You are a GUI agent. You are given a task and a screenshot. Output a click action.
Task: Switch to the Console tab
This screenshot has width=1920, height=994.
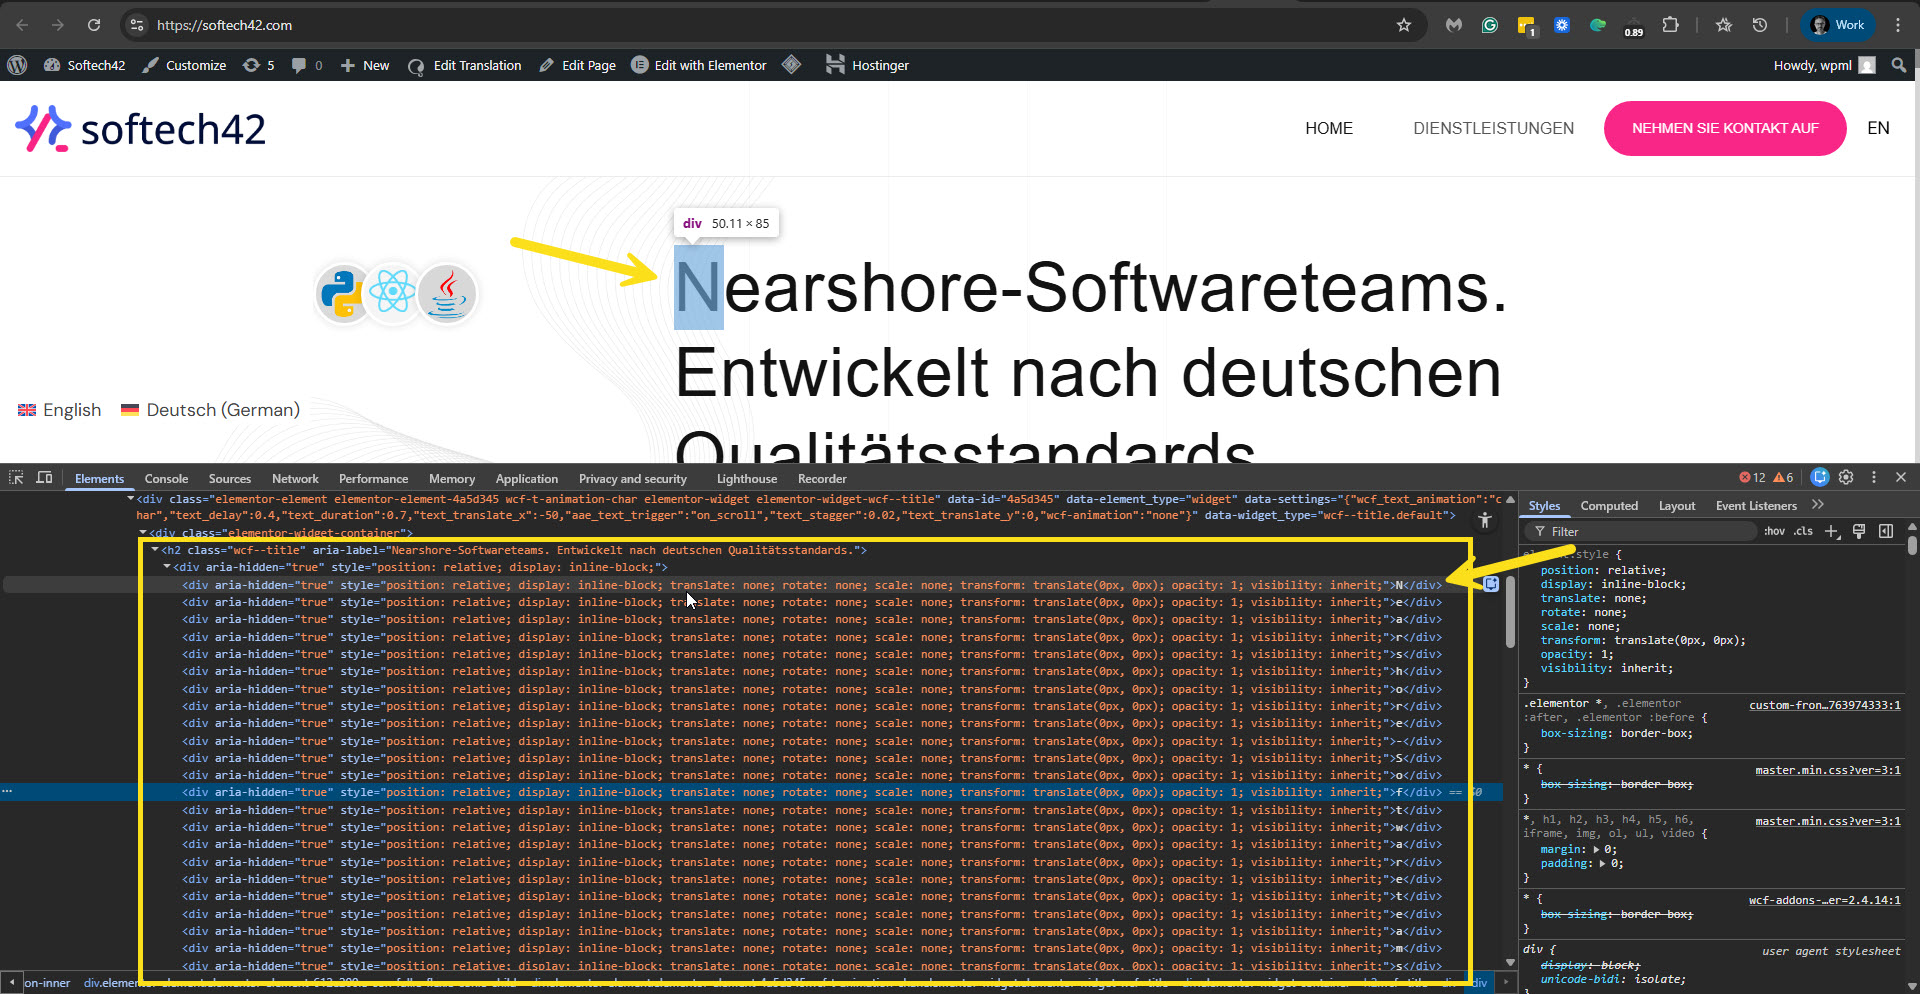click(x=166, y=479)
